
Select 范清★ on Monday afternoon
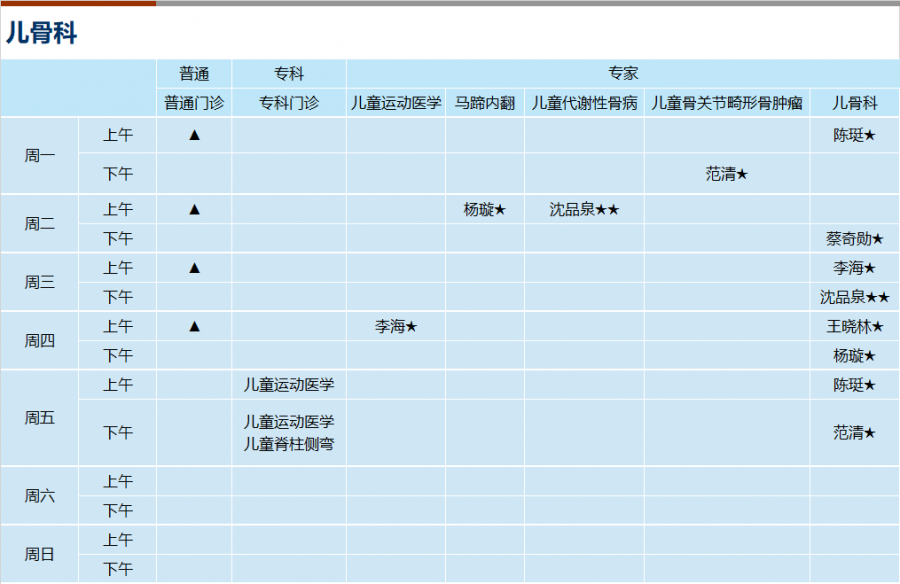[x=727, y=173]
